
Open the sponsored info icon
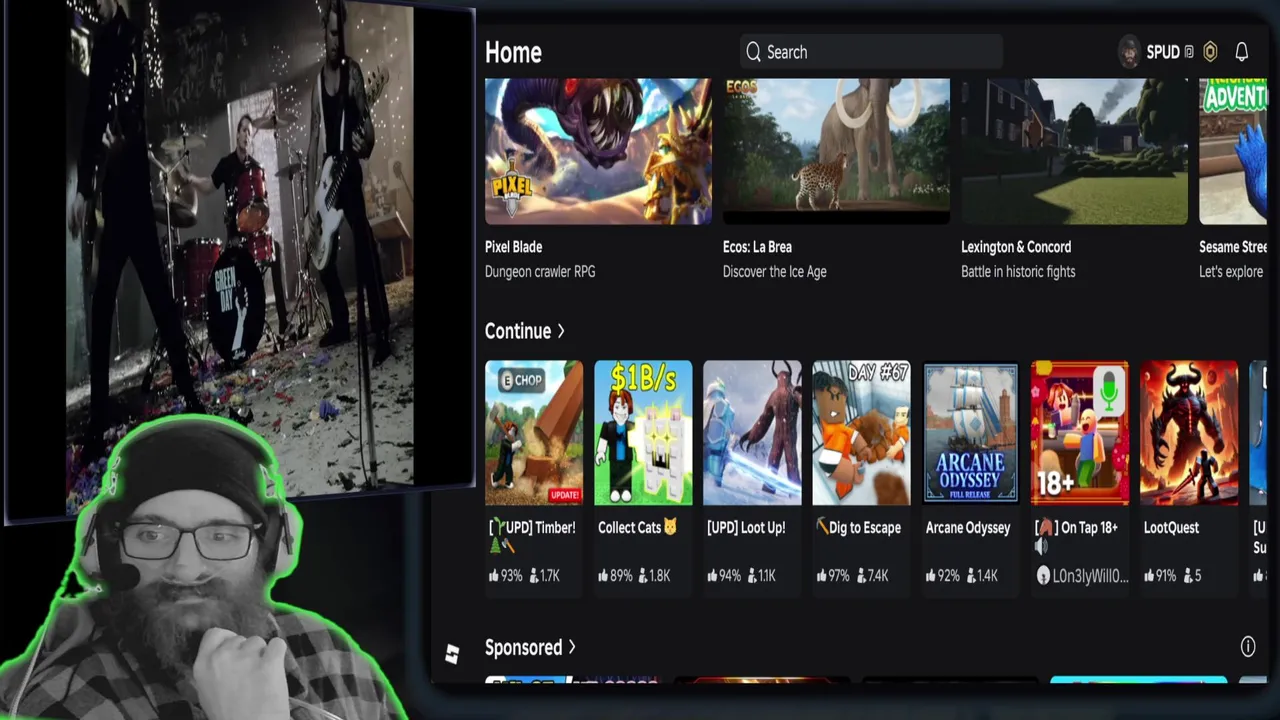coord(1248,647)
